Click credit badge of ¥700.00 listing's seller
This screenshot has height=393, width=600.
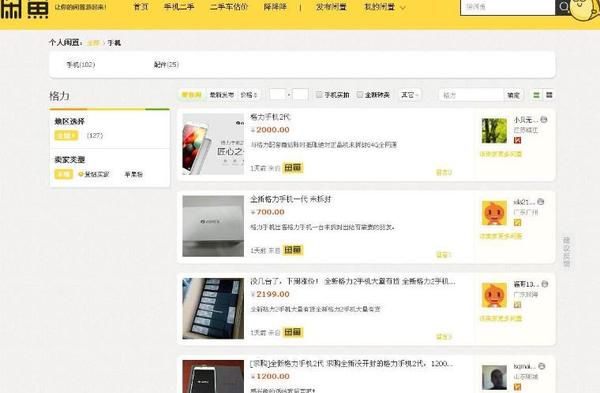point(517,222)
